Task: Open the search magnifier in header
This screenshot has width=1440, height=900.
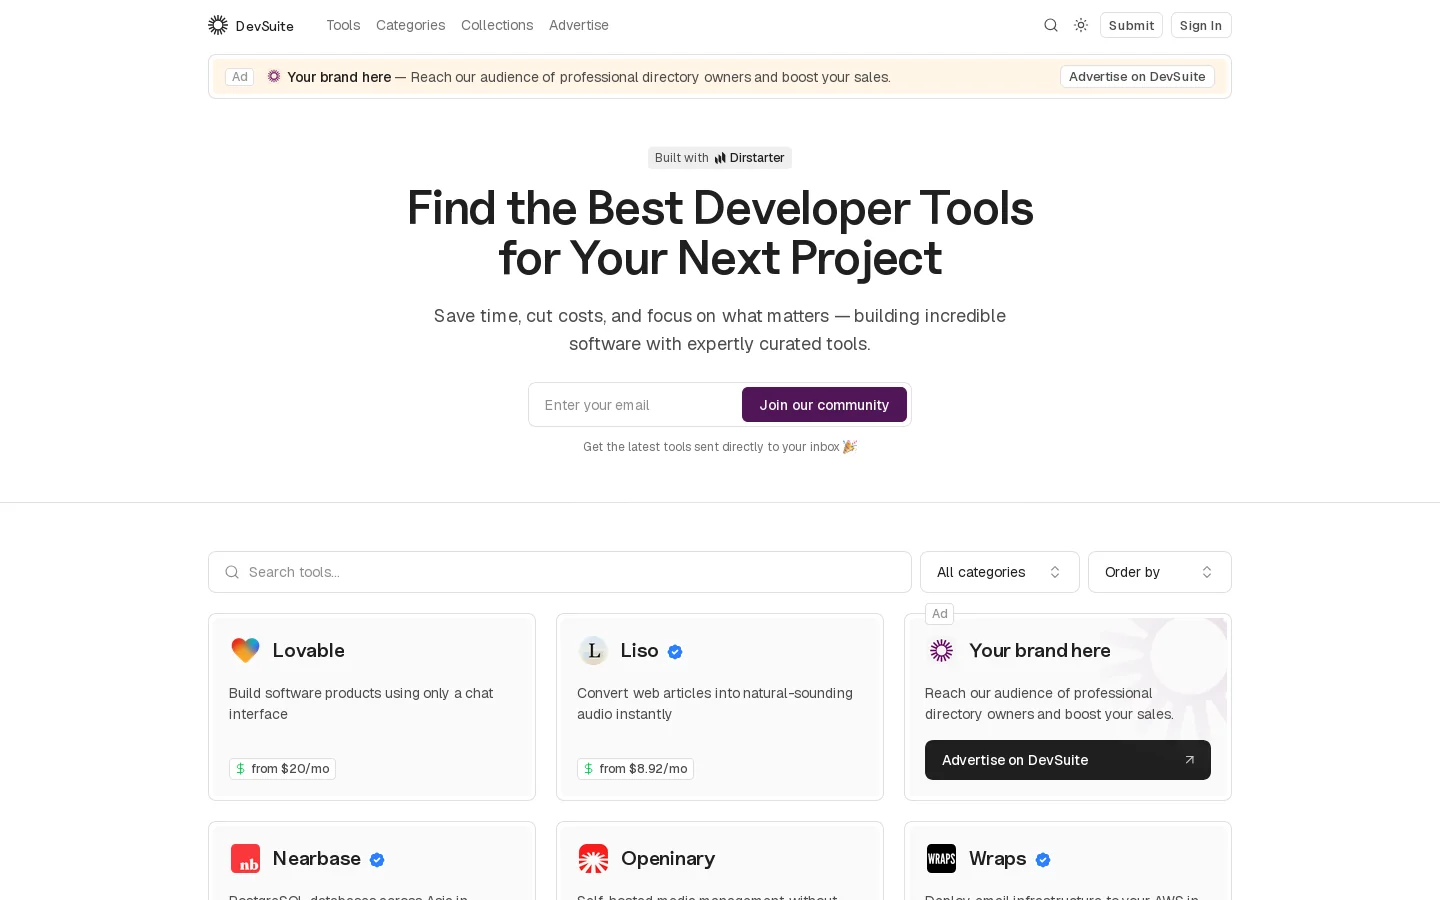Action: [1051, 25]
